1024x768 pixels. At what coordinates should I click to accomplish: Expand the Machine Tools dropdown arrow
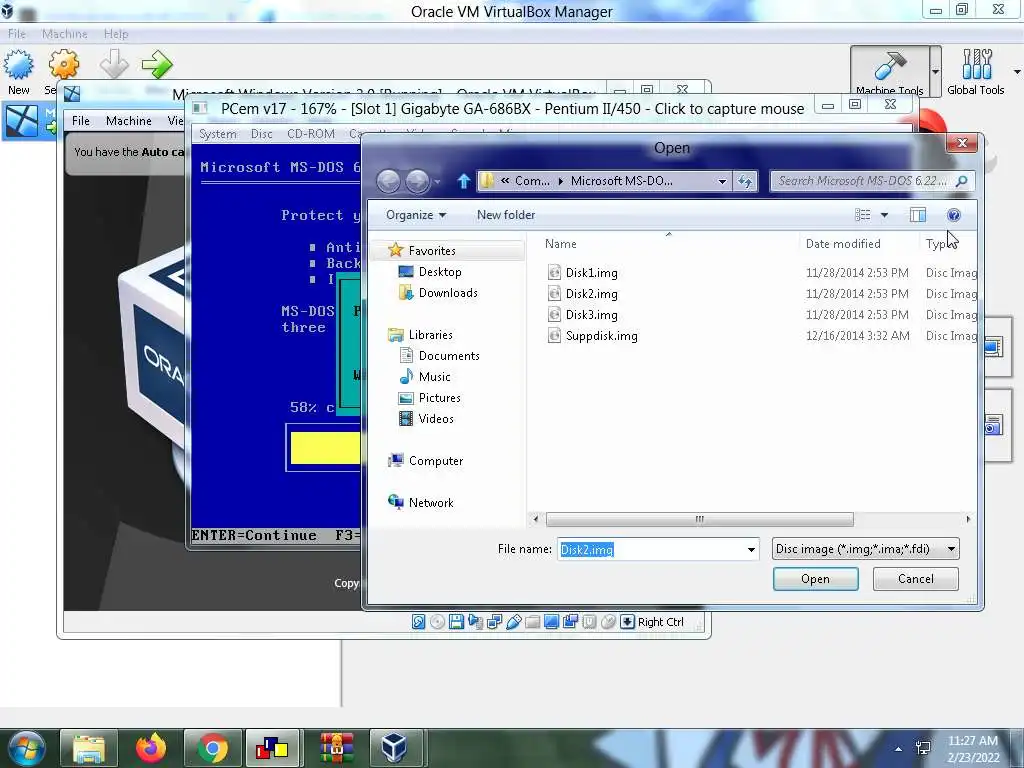click(x=935, y=71)
